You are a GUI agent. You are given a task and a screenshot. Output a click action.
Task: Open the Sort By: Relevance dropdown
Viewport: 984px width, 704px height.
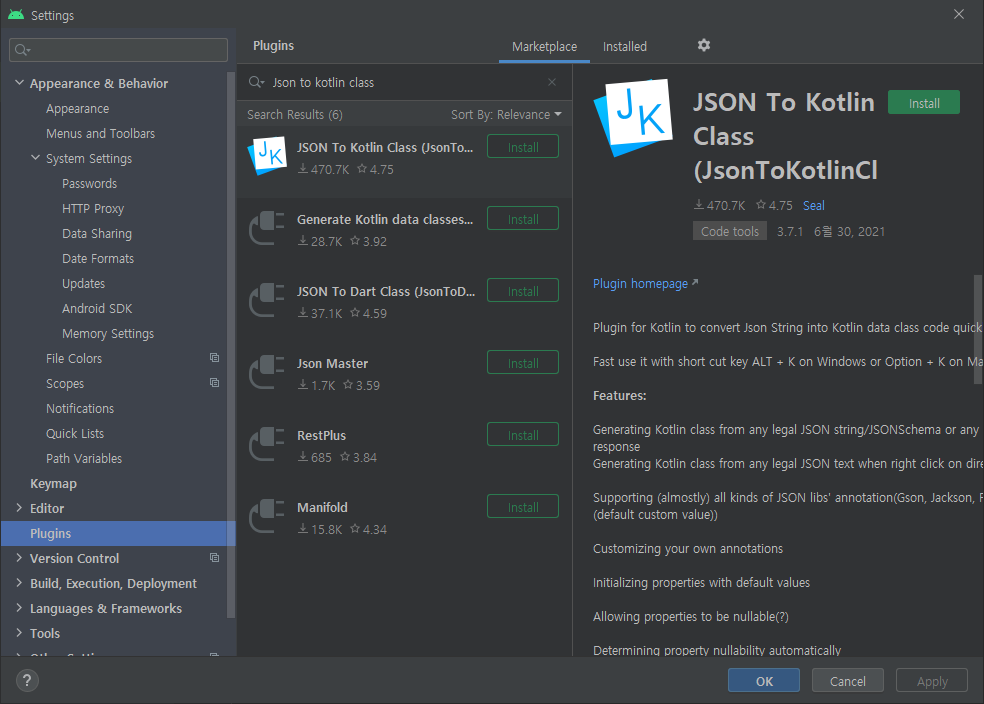(506, 115)
